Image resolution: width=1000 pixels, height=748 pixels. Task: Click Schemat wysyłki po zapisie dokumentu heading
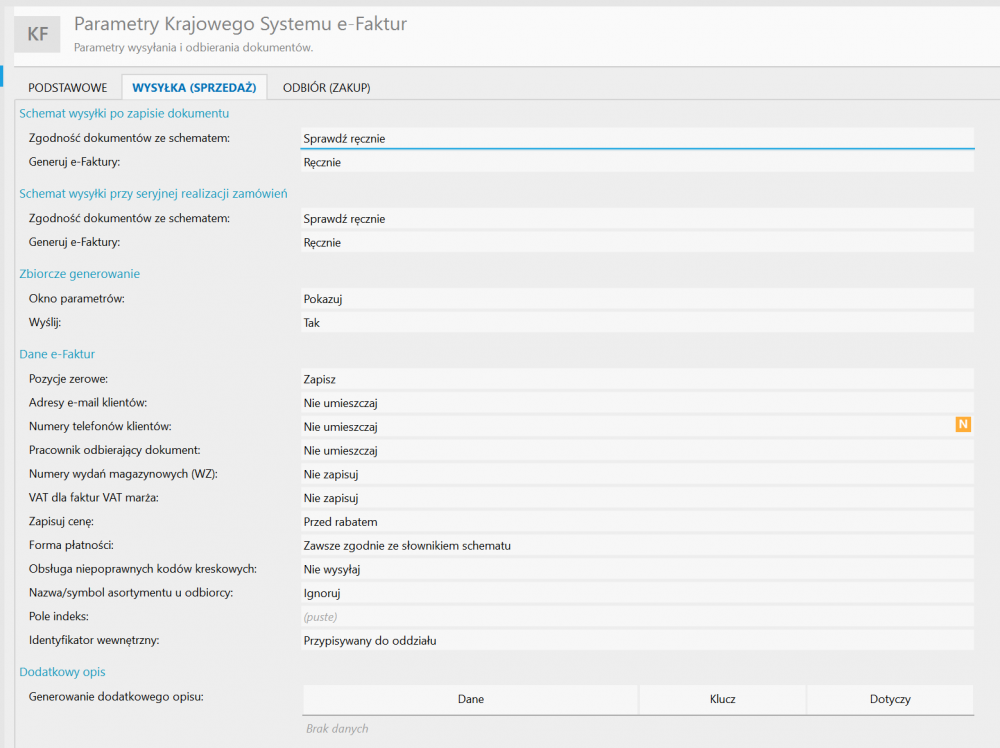(124, 114)
